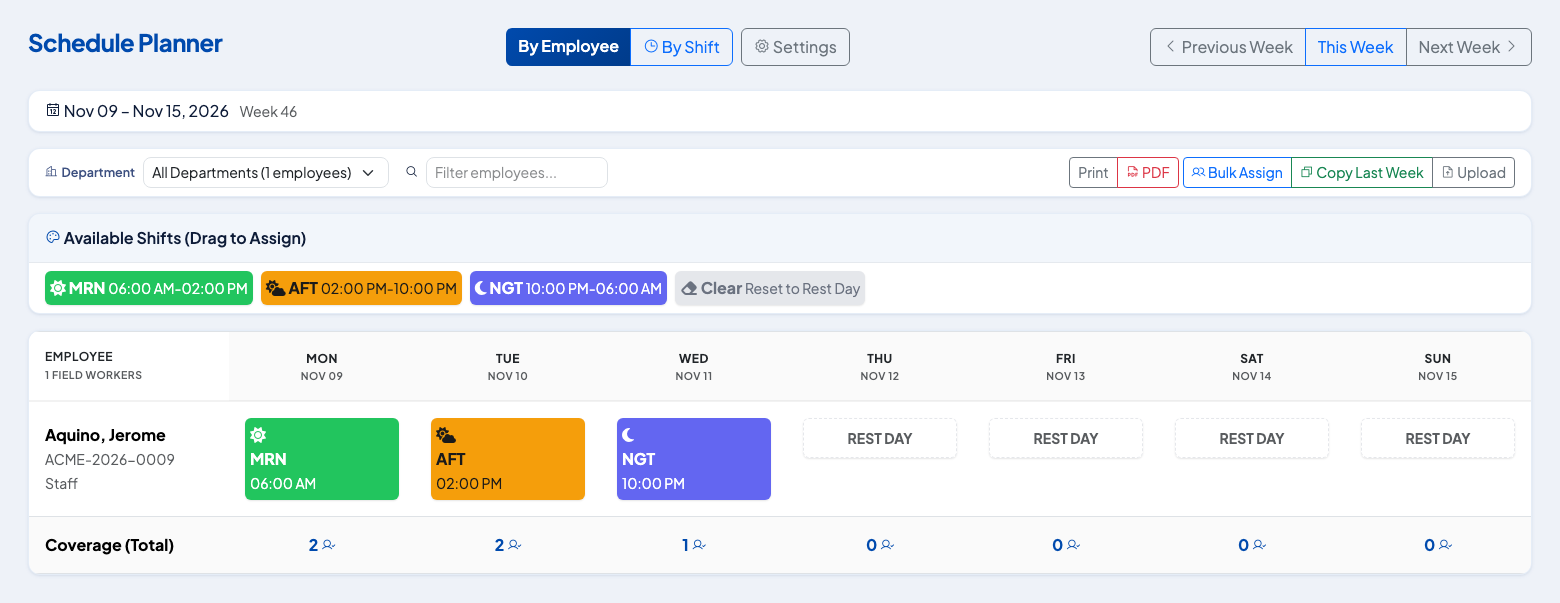Image resolution: width=1560 pixels, height=603 pixels.
Task: Click the Schedule Planner title
Action: tap(125, 43)
